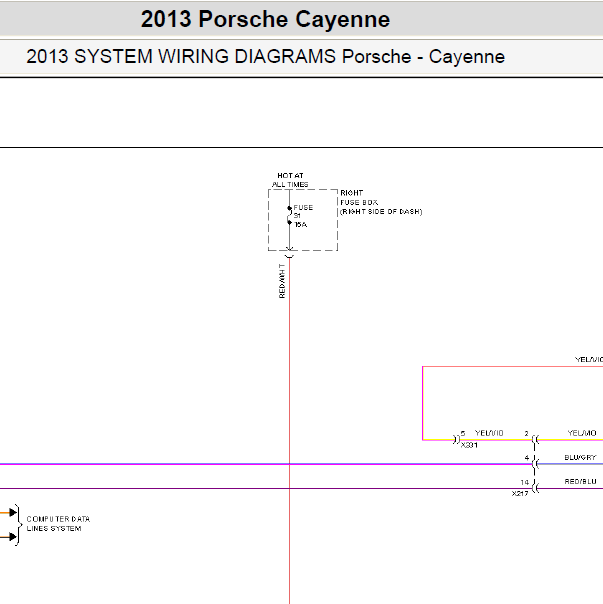Click the 'X331' connector label

[x=469, y=445]
